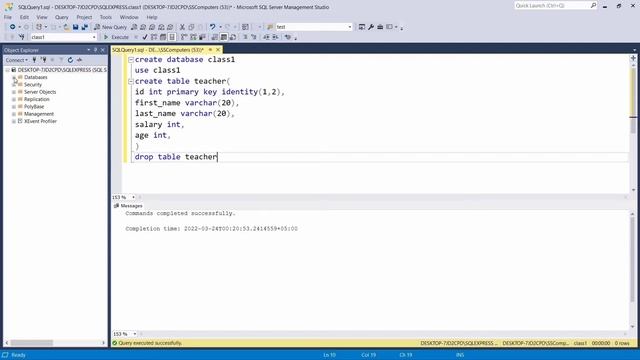Open the Tools menu
Viewport: 640px width, 360px height.
(106, 17)
